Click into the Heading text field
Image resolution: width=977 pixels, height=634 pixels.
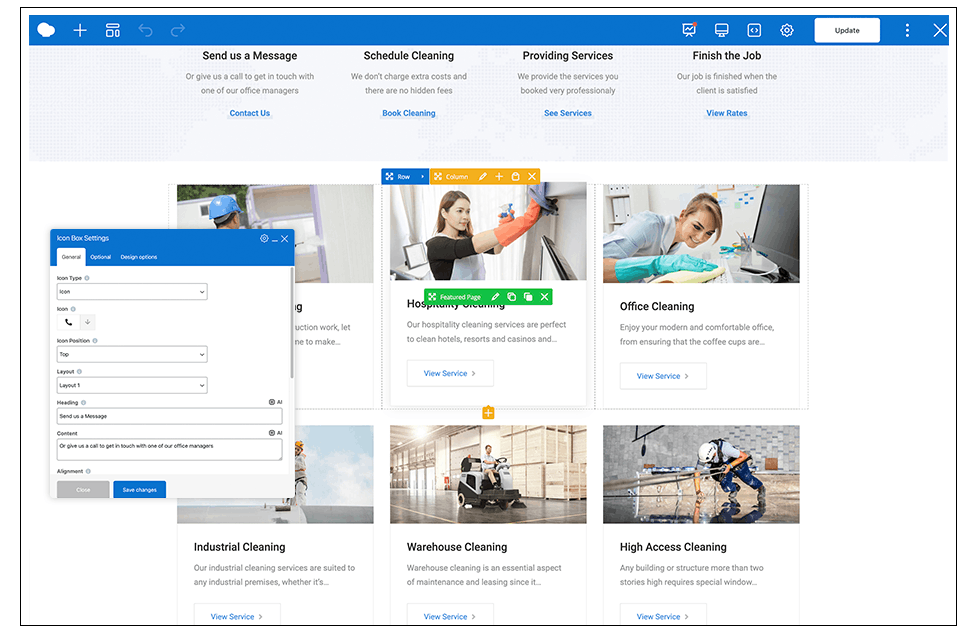click(x=169, y=416)
